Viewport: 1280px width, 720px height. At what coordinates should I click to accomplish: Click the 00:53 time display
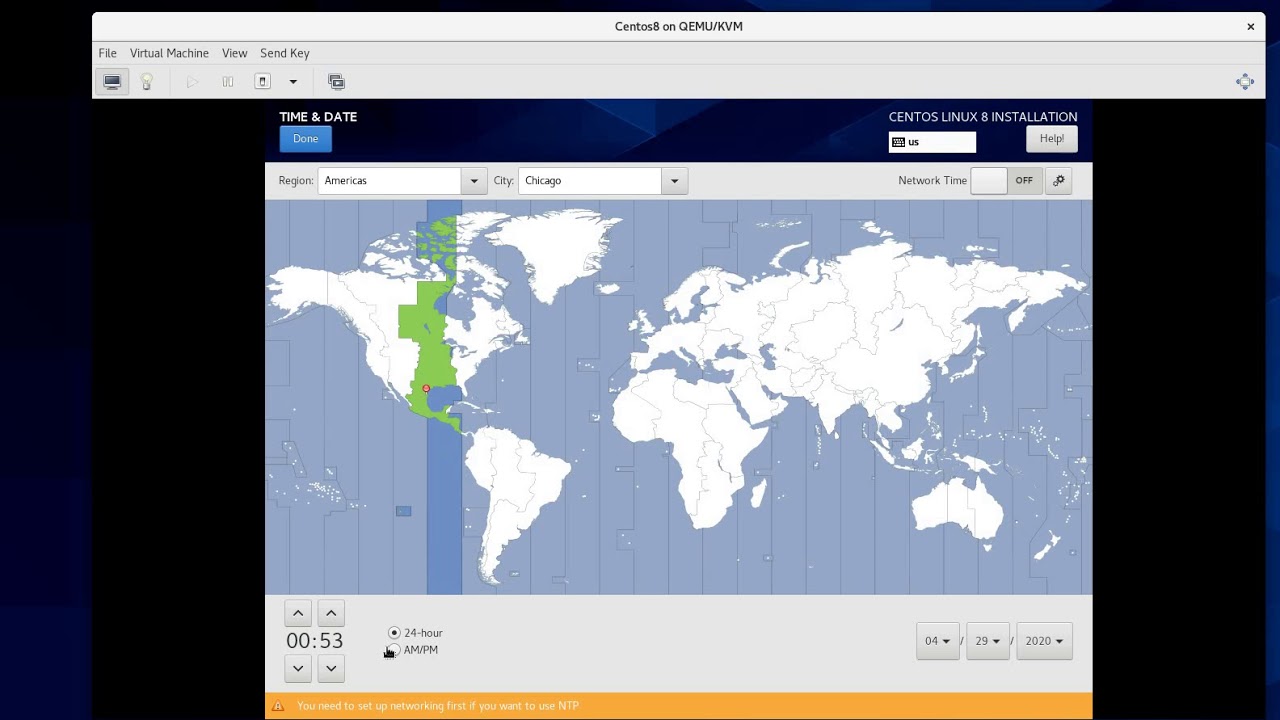tap(314, 641)
